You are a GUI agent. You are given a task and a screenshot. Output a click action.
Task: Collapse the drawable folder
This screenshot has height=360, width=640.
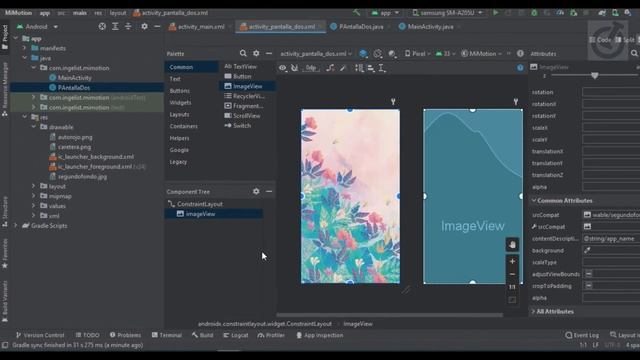[34, 127]
